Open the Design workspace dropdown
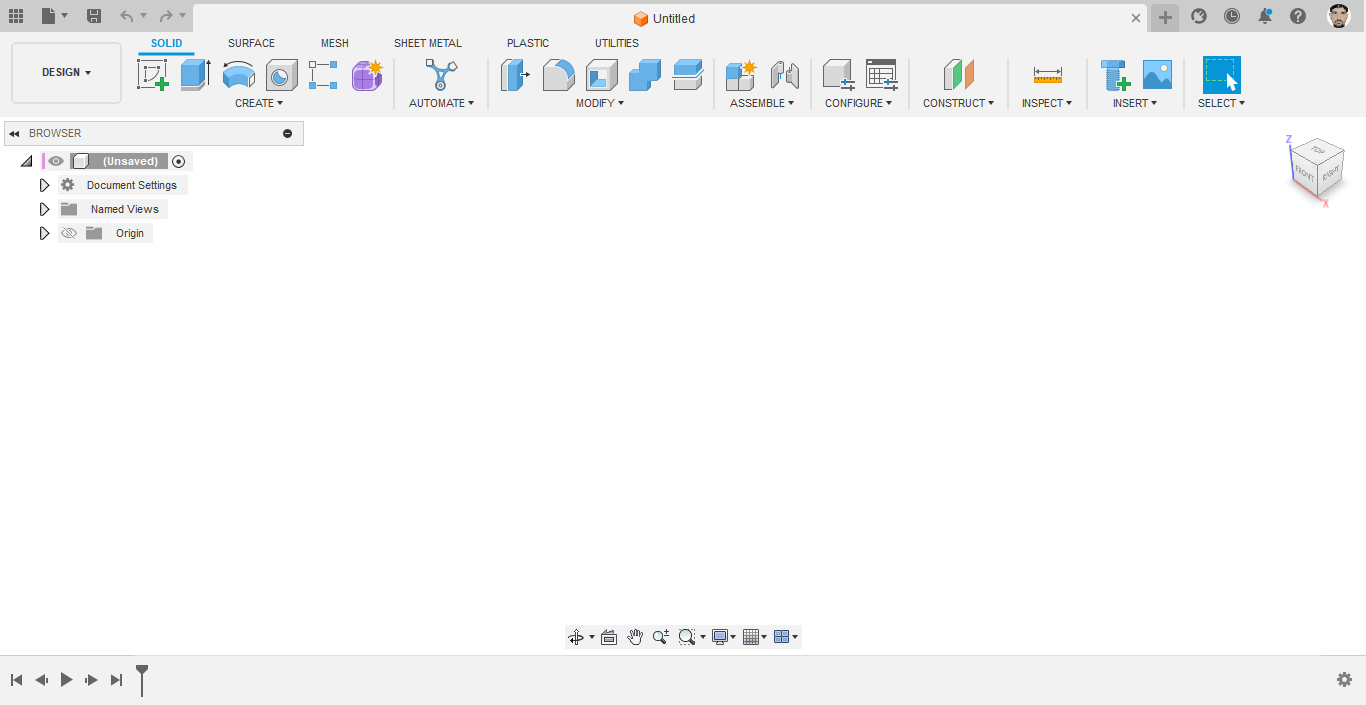Image resolution: width=1366 pixels, height=705 pixels. [x=66, y=72]
